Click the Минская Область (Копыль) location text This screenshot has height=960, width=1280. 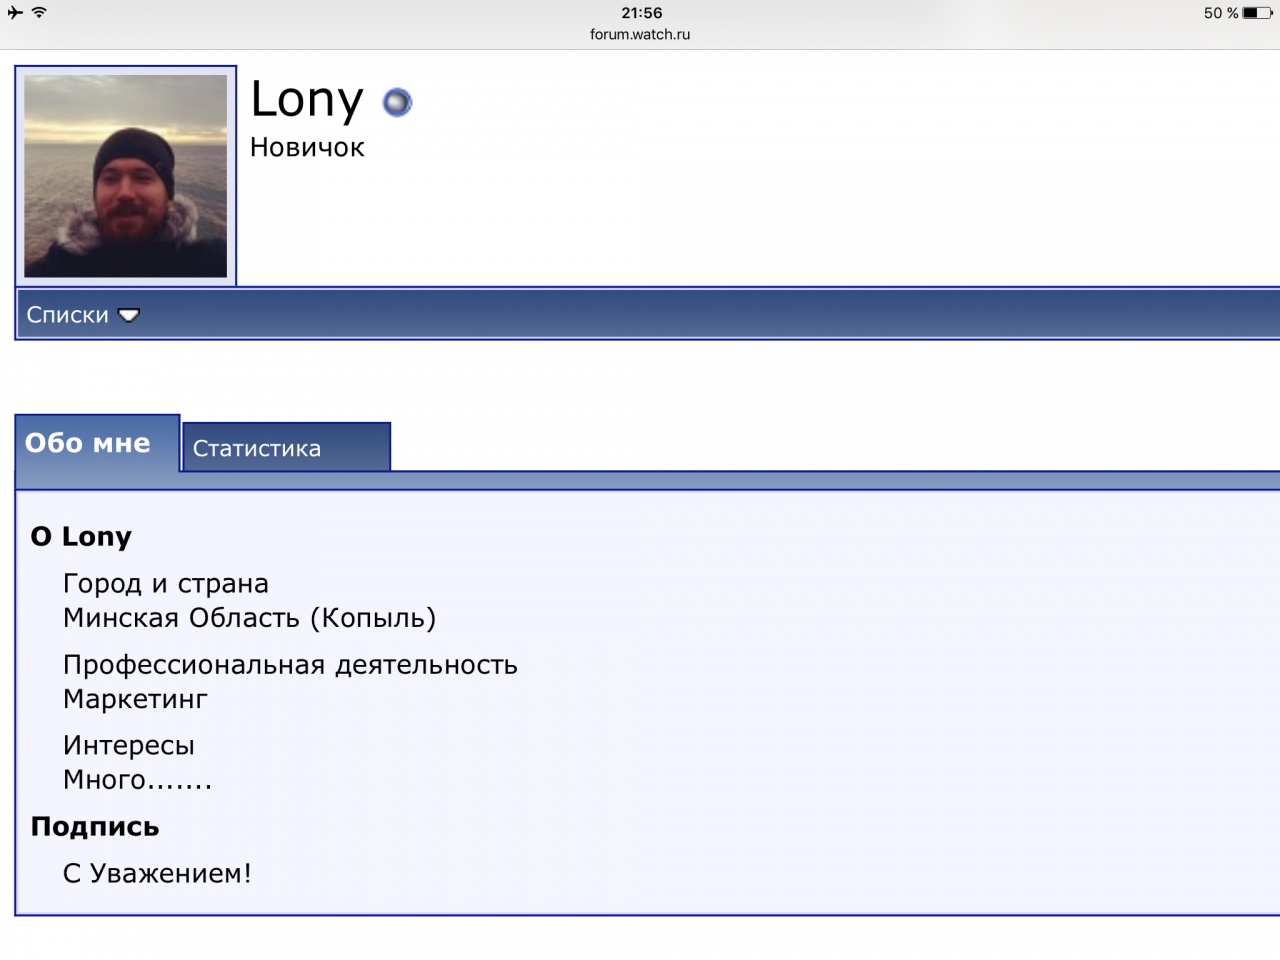point(249,618)
